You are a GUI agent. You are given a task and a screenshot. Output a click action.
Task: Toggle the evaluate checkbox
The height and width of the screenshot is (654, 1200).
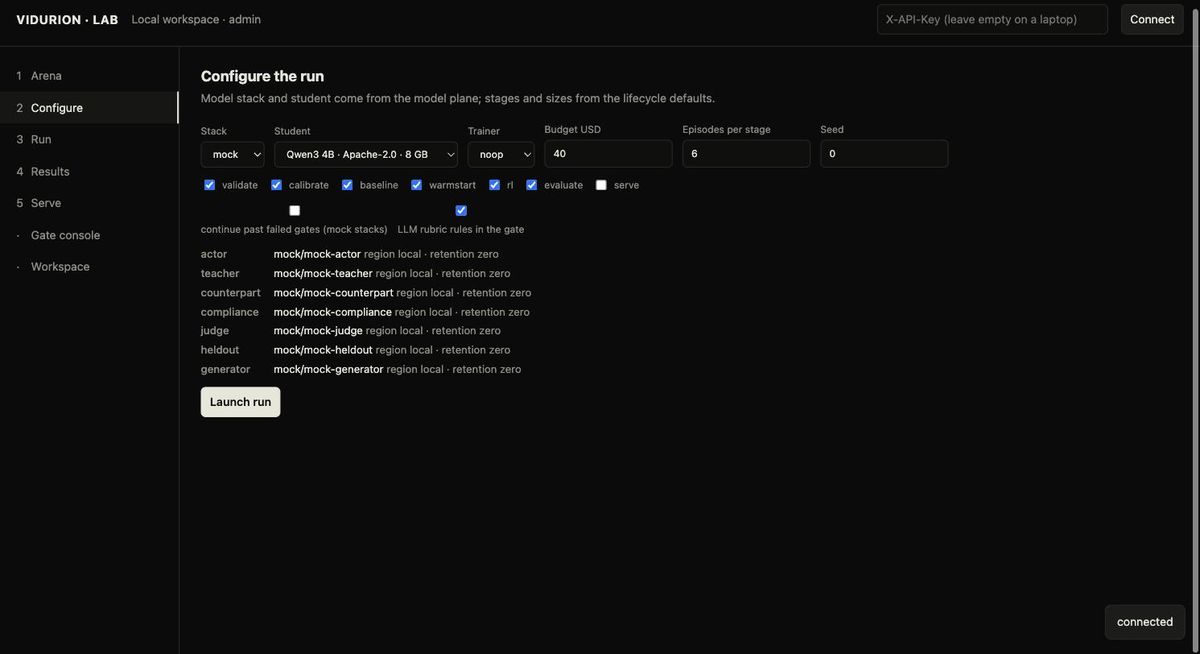[531, 185]
